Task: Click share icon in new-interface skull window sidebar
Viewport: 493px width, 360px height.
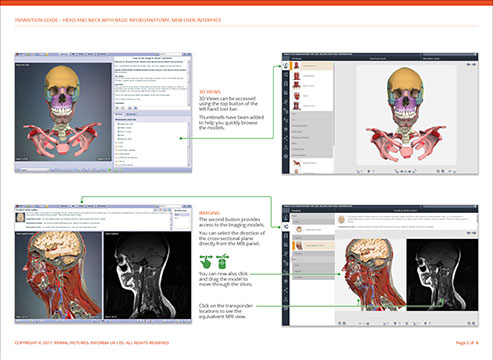Action: pos(286,139)
